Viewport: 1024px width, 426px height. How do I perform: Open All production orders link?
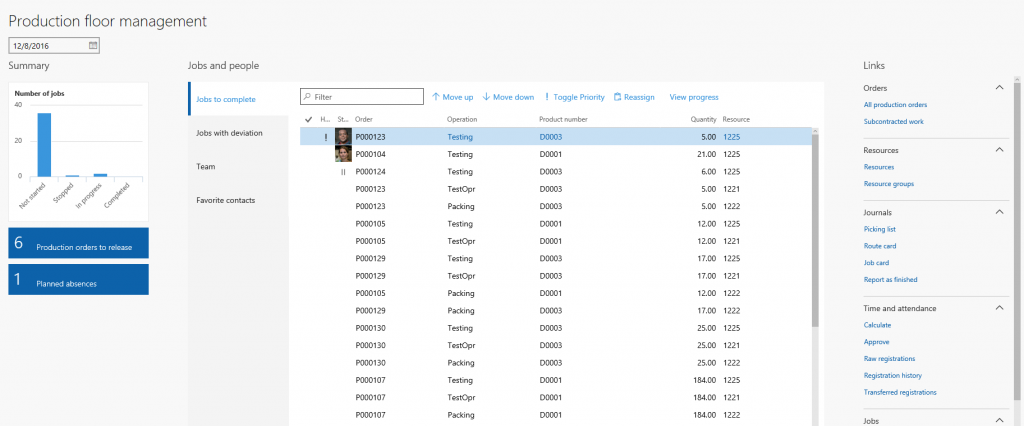tap(895, 105)
